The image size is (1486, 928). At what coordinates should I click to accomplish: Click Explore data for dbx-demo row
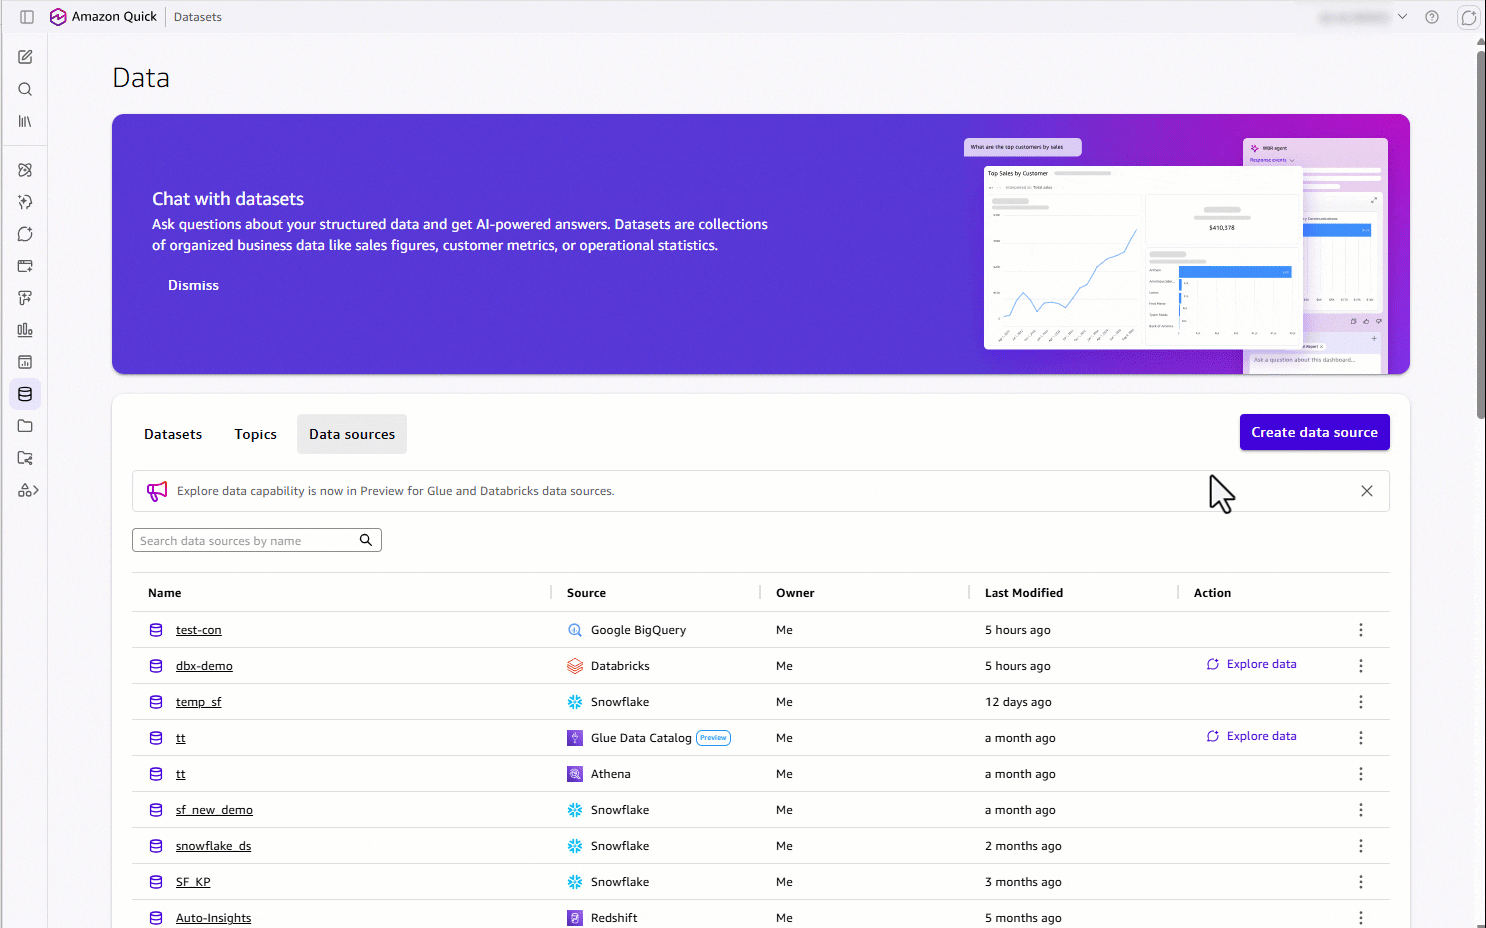[x=1251, y=664]
